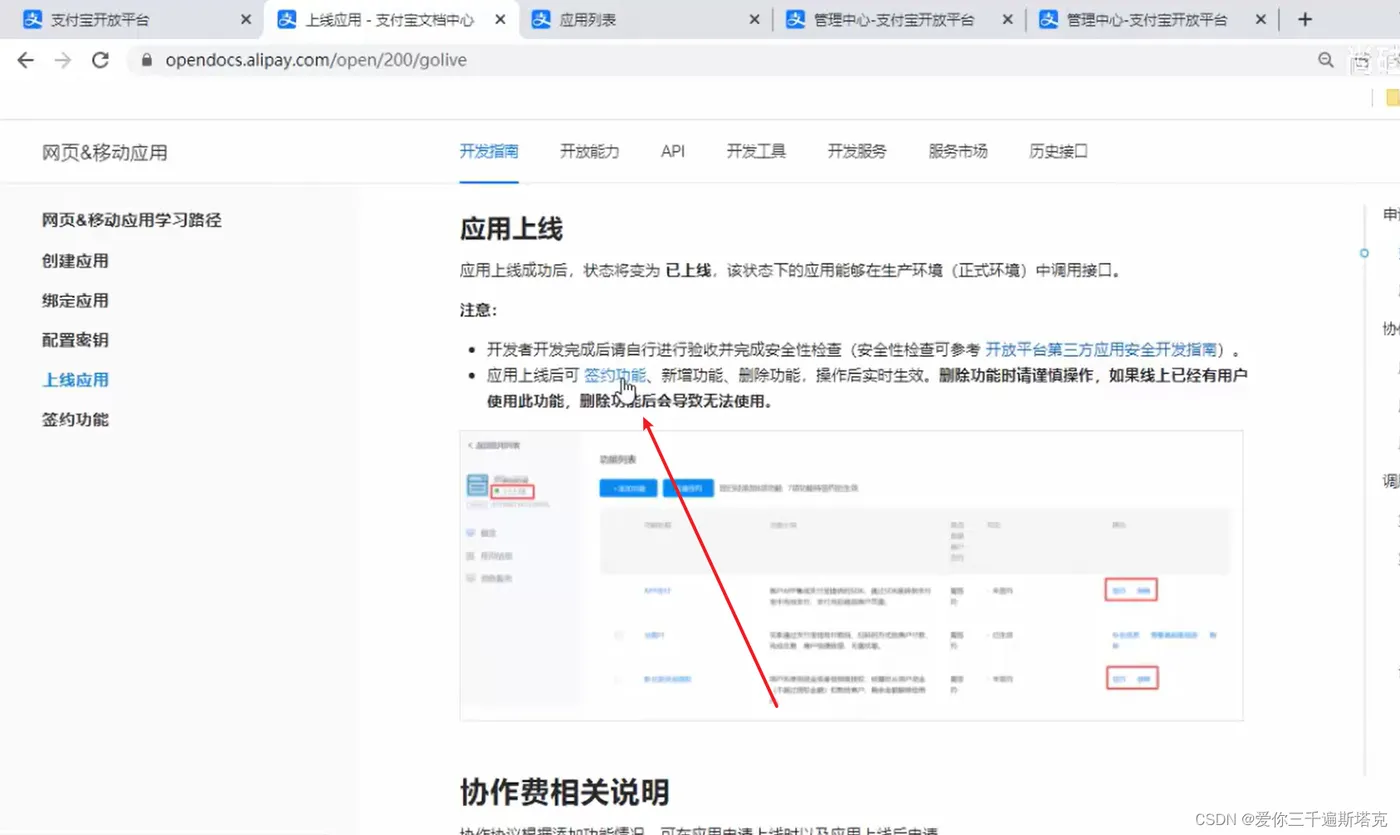1400x835 pixels.
Task: Reload the page with the refresh icon
Action: click(100, 60)
